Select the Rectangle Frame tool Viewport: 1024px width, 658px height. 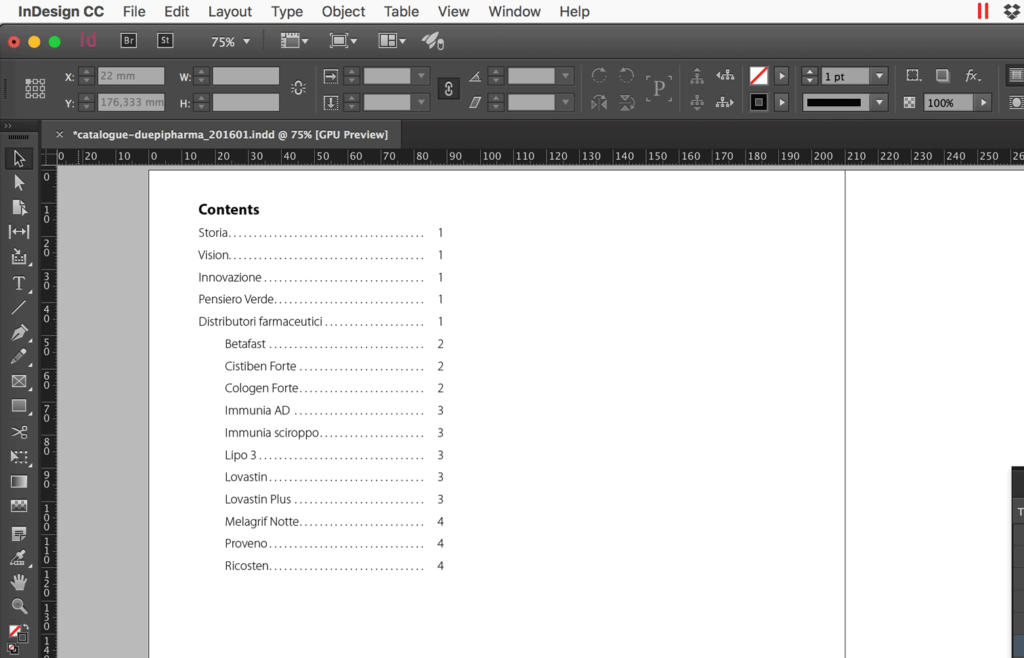[x=19, y=382]
